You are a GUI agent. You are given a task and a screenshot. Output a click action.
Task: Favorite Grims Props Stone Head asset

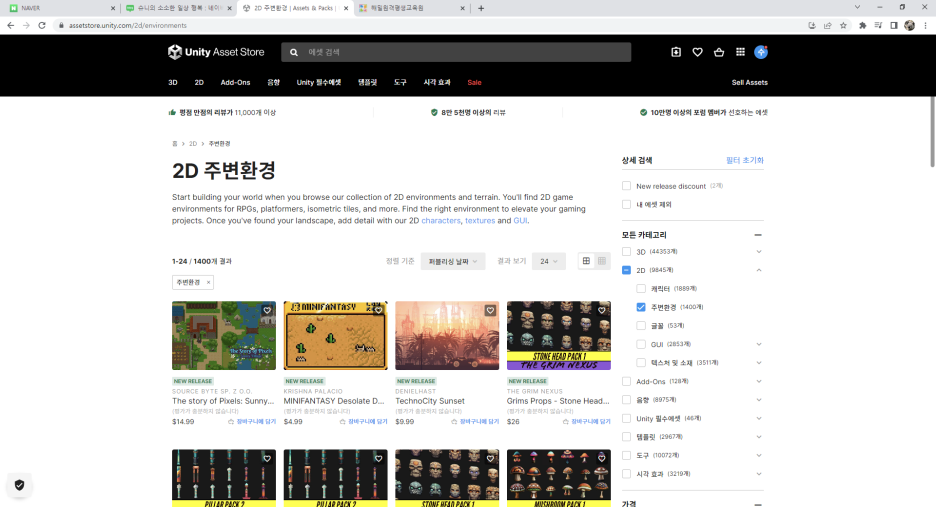(602, 310)
